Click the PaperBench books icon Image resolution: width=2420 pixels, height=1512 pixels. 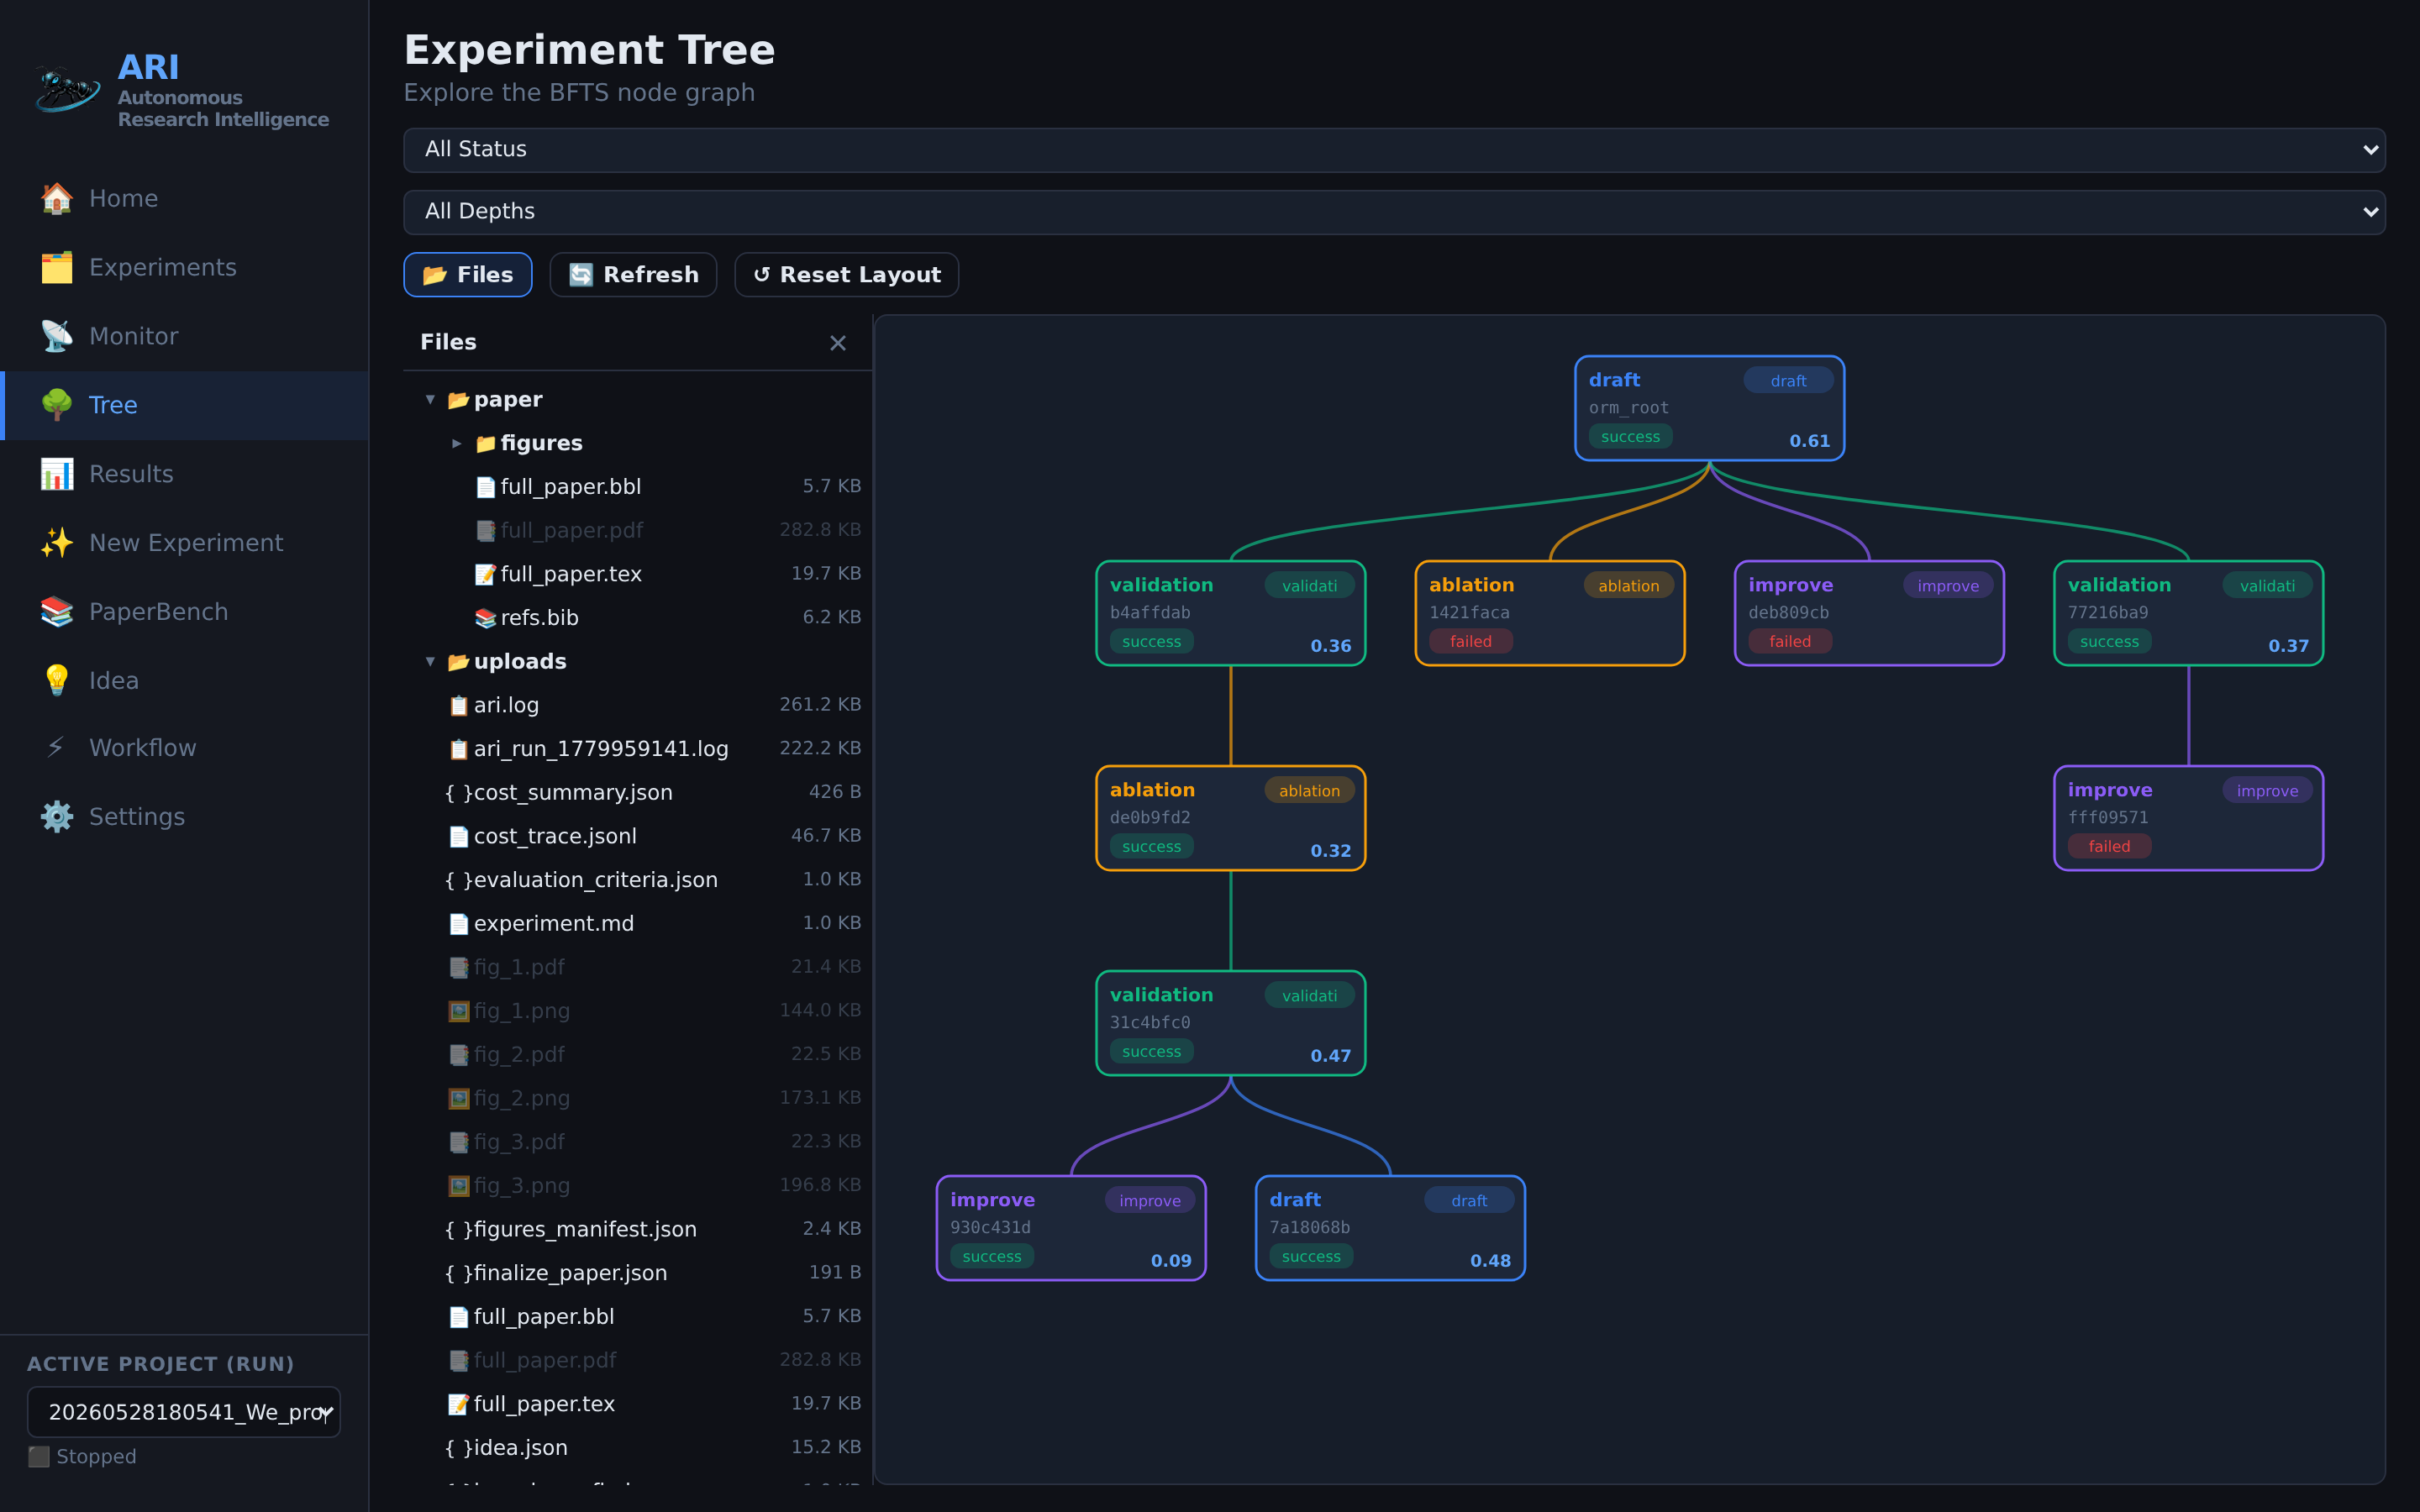[x=57, y=612]
